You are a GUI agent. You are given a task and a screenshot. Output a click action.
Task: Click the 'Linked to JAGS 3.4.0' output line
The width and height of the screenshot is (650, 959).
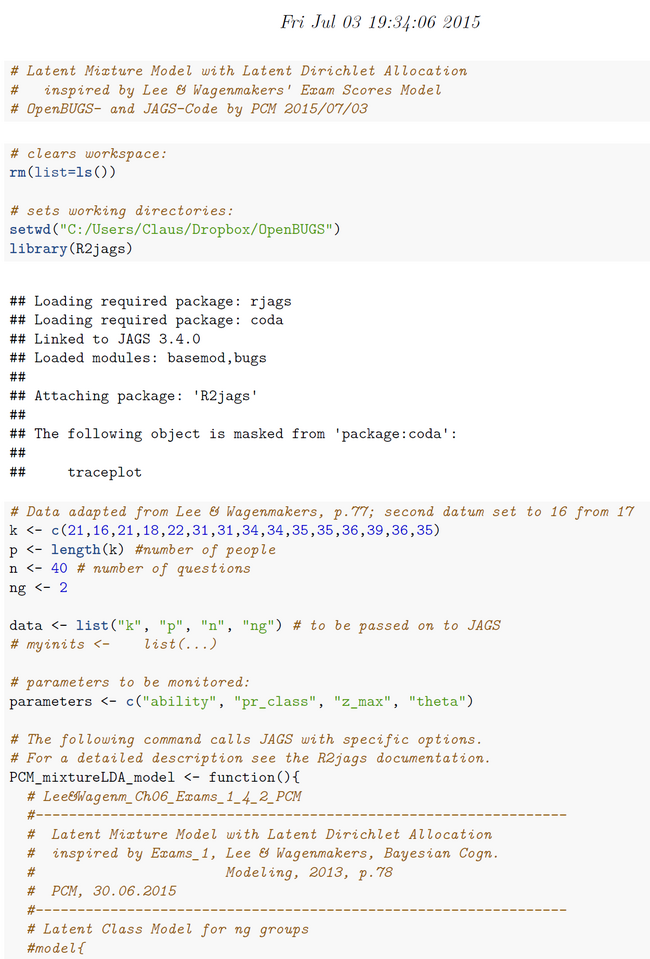click(105, 339)
